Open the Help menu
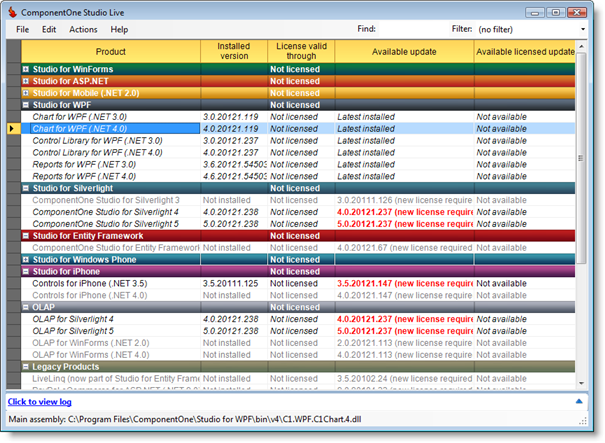This screenshot has height=443, width=605. [119, 30]
